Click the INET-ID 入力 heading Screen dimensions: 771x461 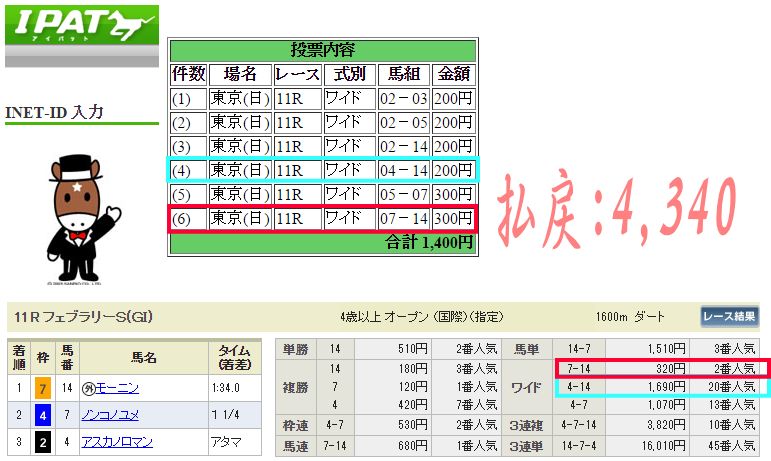55,112
